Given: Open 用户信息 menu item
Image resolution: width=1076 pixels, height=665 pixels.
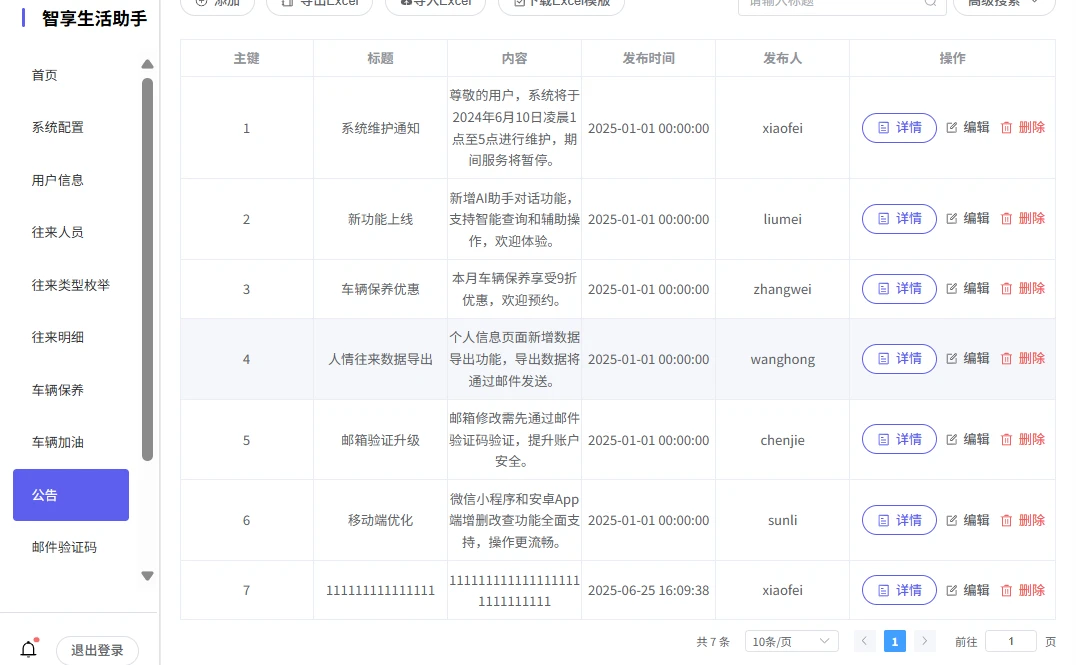Looking at the screenshot, I should (58, 180).
